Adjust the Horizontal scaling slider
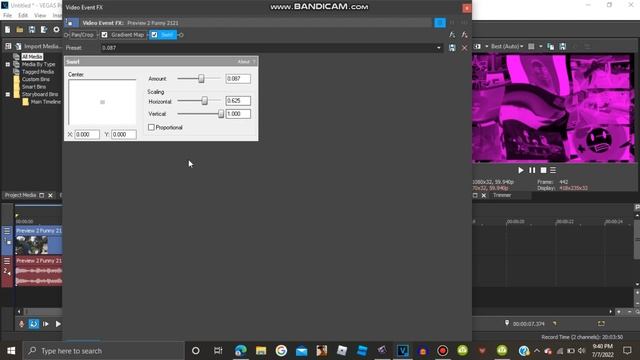Viewport: 640px width, 360px height. tap(204, 101)
